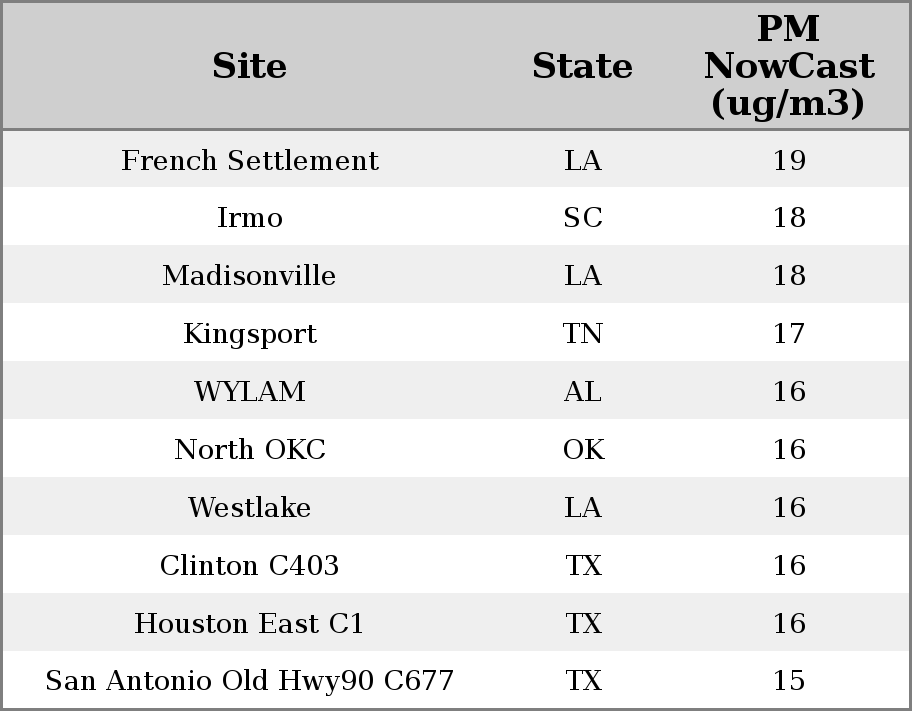Select San Antonio Old Hwy90 C677 cell
This screenshot has height=711, width=912.
coord(250,680)
